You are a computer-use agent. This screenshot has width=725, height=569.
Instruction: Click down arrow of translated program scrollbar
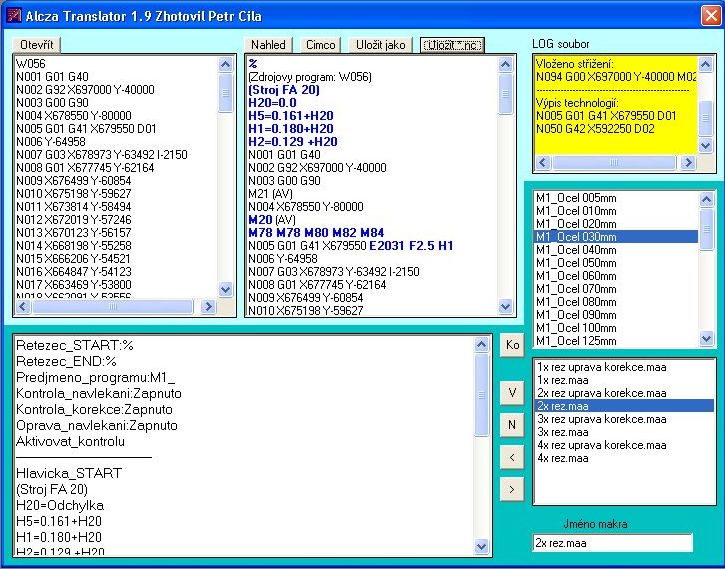pos(505,306)
